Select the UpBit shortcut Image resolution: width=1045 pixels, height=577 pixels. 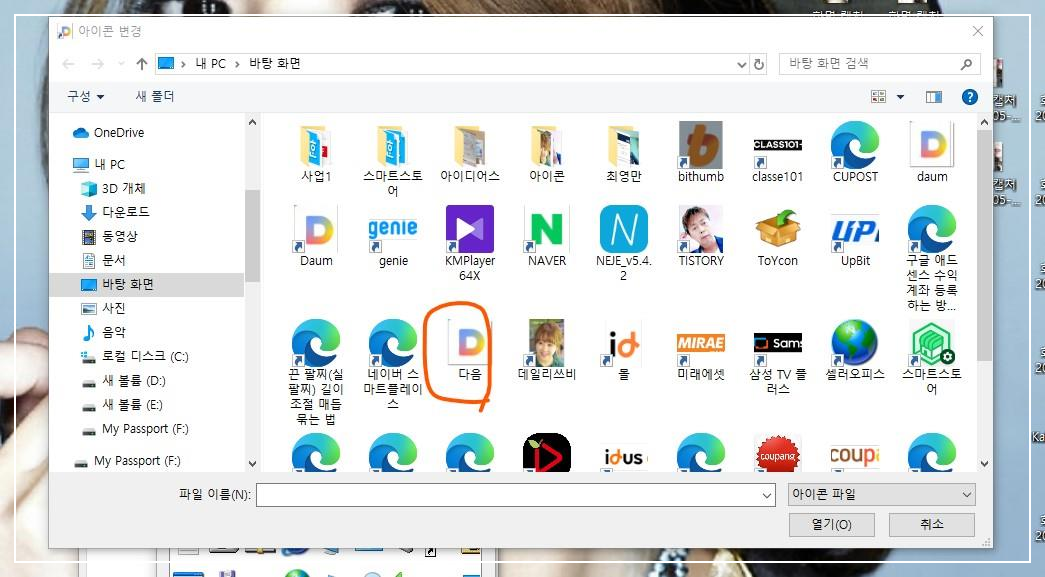pyautogui.click(x=855, y=237)
